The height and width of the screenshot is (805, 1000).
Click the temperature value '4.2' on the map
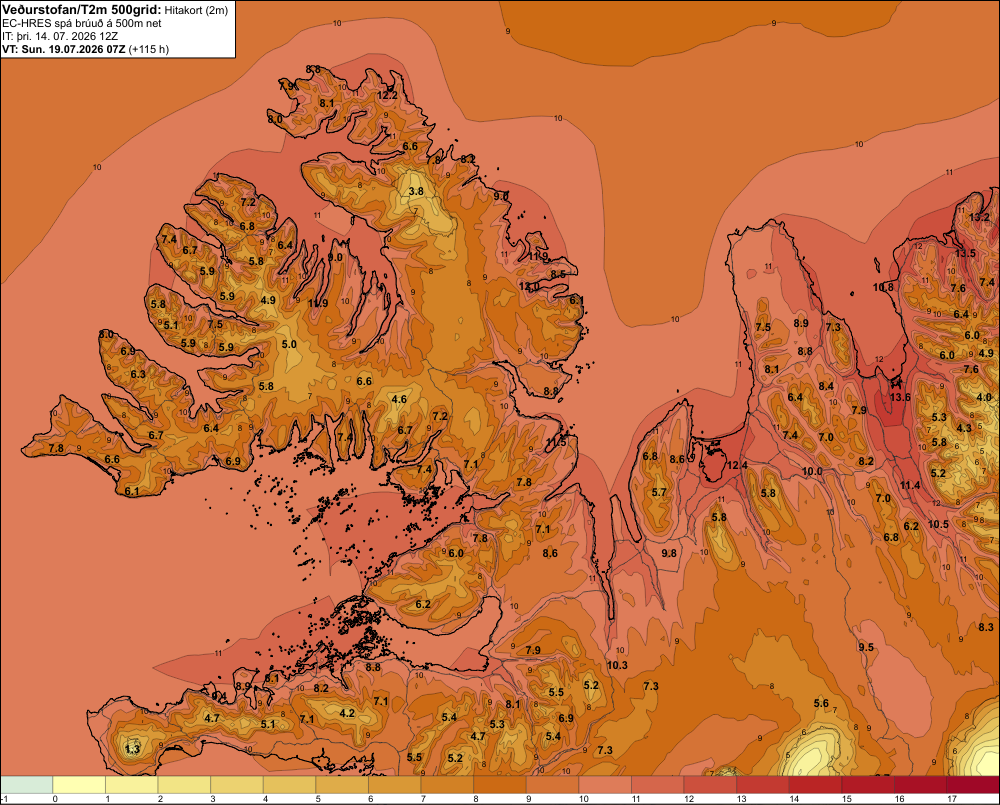tap(347, 713)
